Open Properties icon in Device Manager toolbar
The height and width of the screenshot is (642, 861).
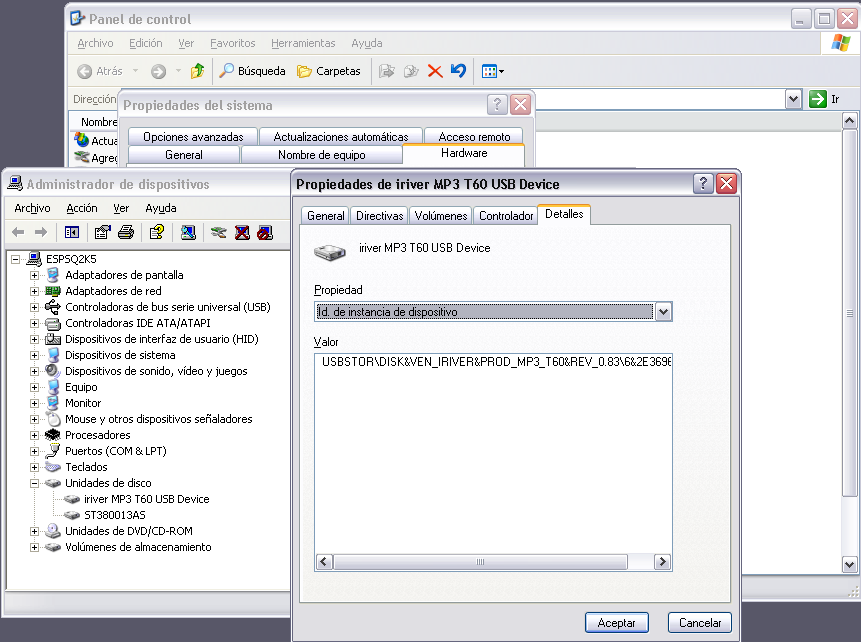point(103,232)
